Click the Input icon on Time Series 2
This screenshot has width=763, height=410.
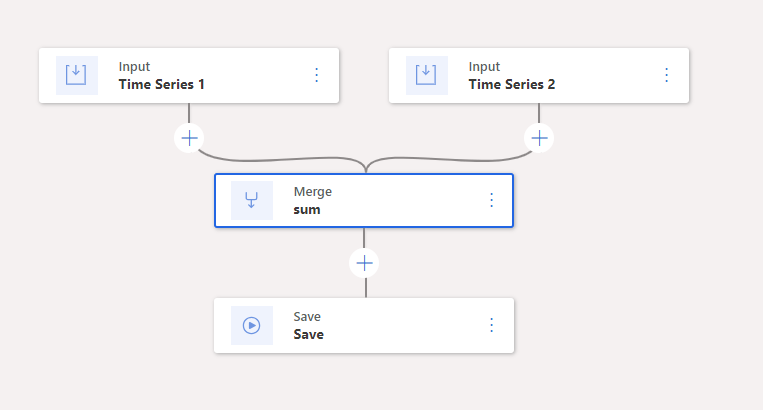click(x=427, y=75)
